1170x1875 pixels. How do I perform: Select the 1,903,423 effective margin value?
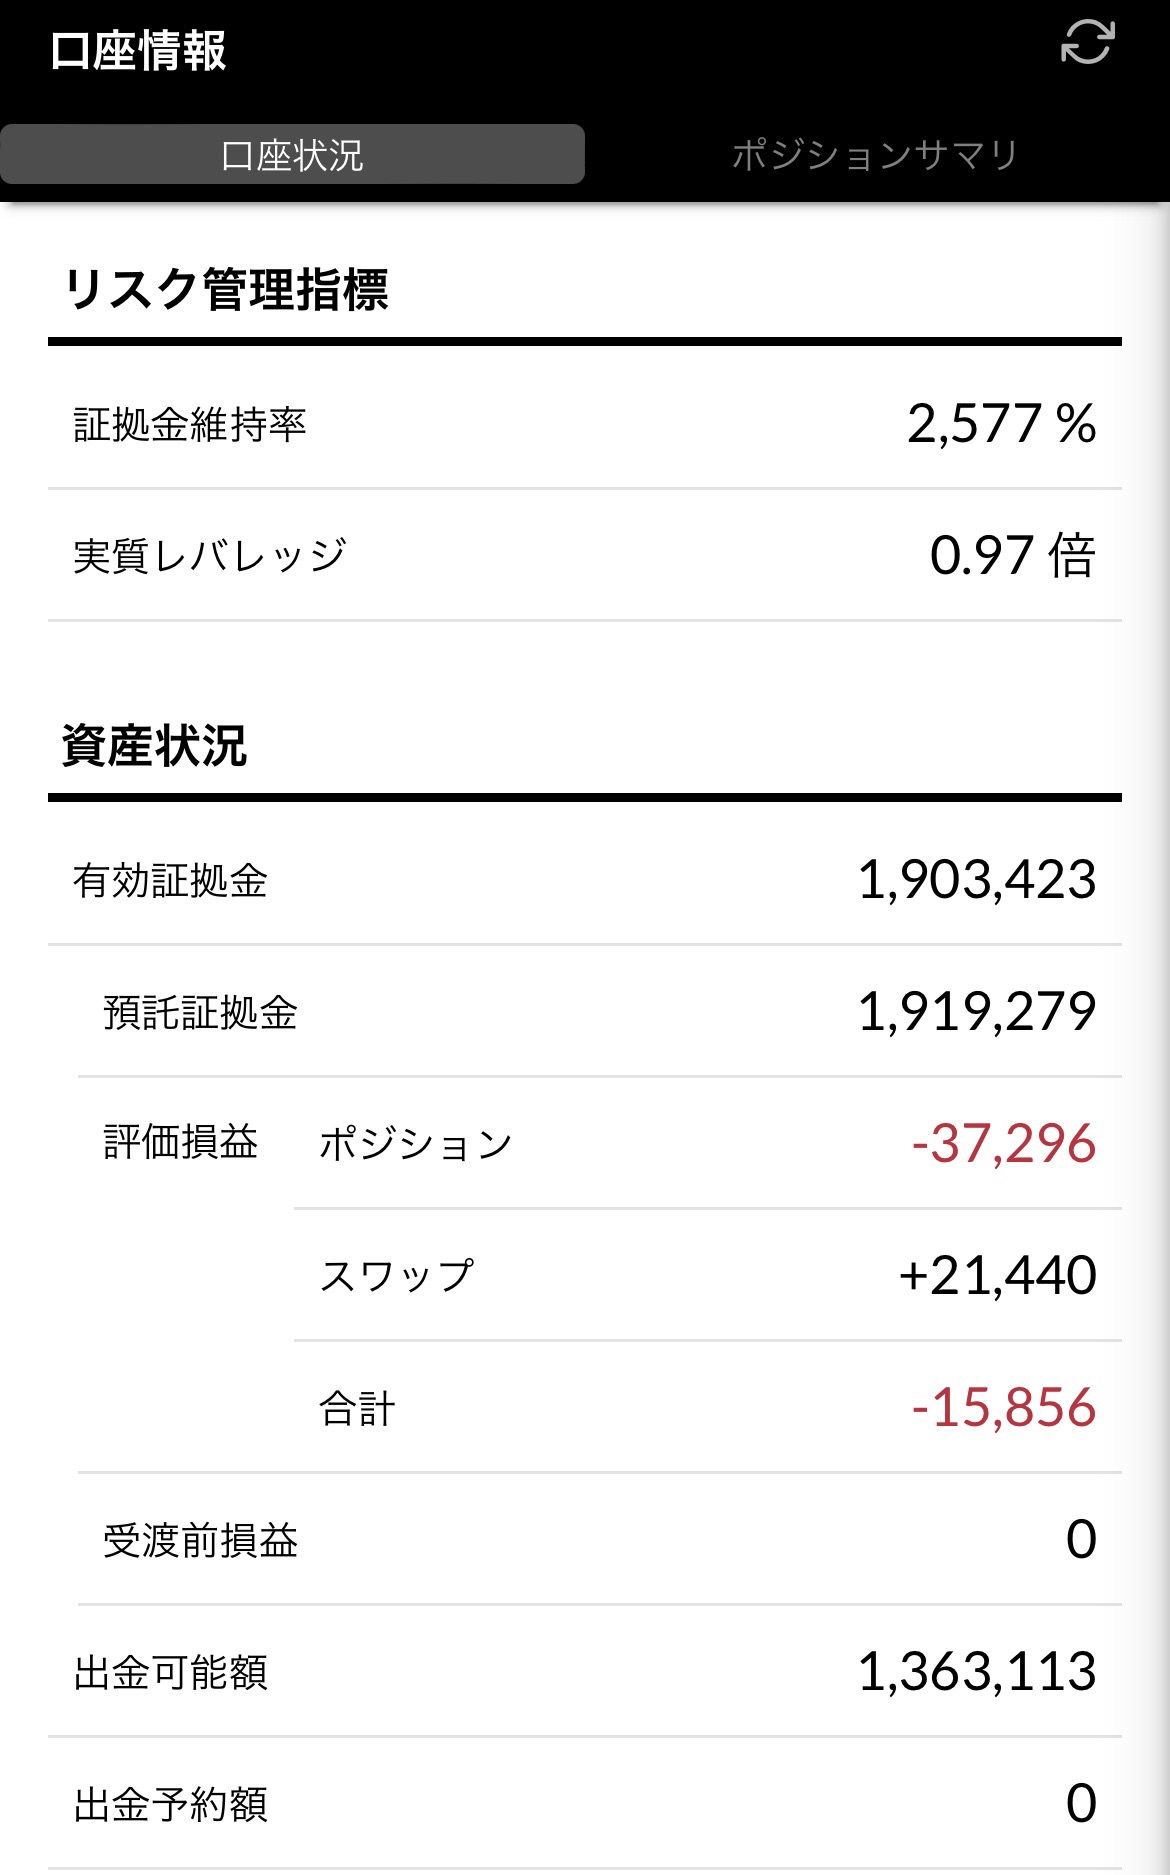[x=977, y=880]
